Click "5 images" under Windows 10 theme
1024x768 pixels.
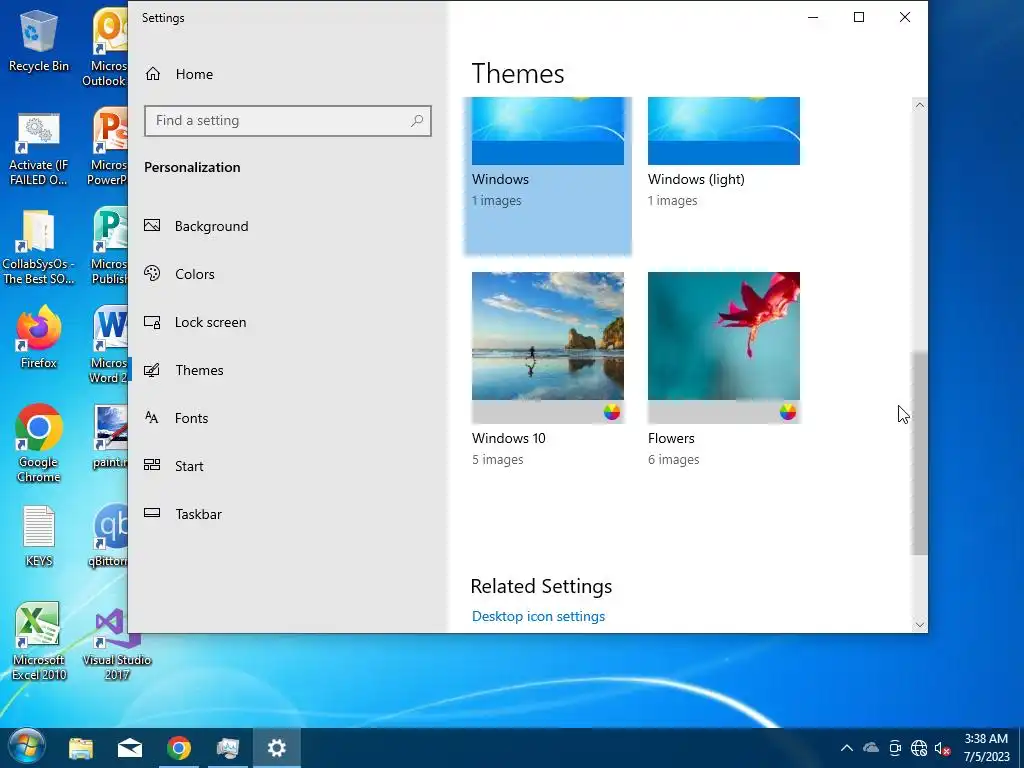pyautogui.click(x=498, y=460)
